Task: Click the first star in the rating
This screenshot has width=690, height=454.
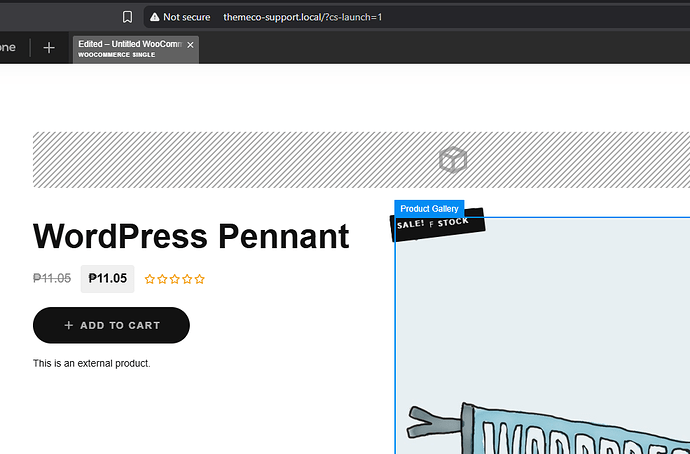Action: click(150, 279)
